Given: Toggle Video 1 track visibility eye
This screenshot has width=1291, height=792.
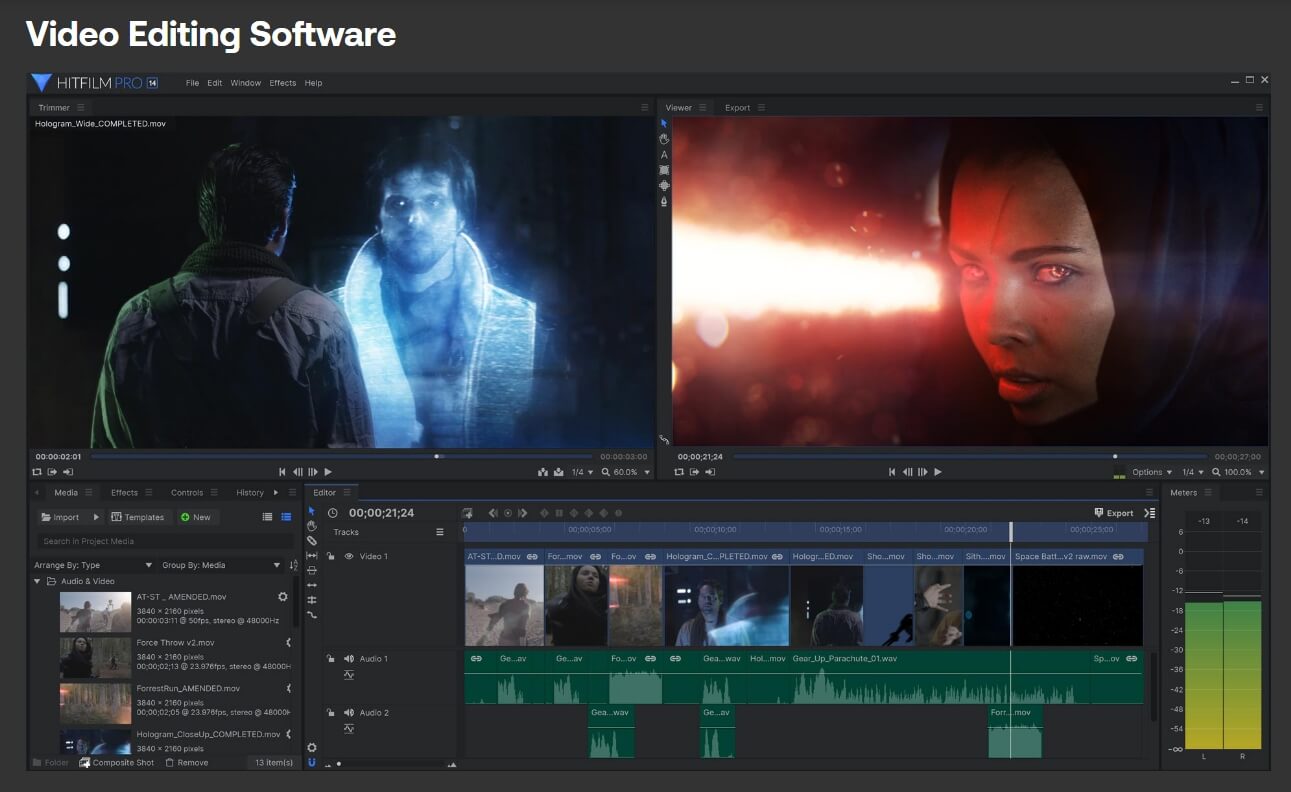Looking at the screenshot, I should pos(349,556).
